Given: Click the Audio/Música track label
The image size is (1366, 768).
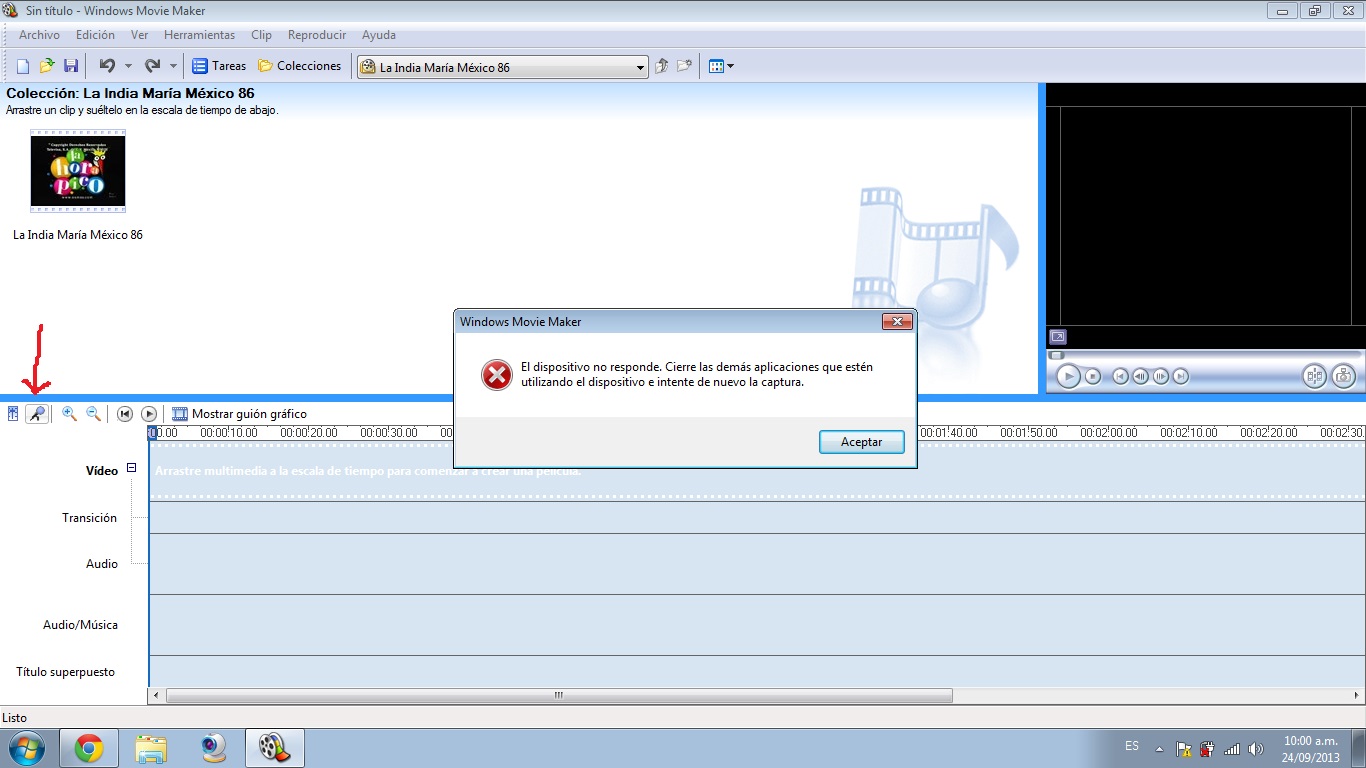Looking at the screenshot, I should (x=80, y=625).
